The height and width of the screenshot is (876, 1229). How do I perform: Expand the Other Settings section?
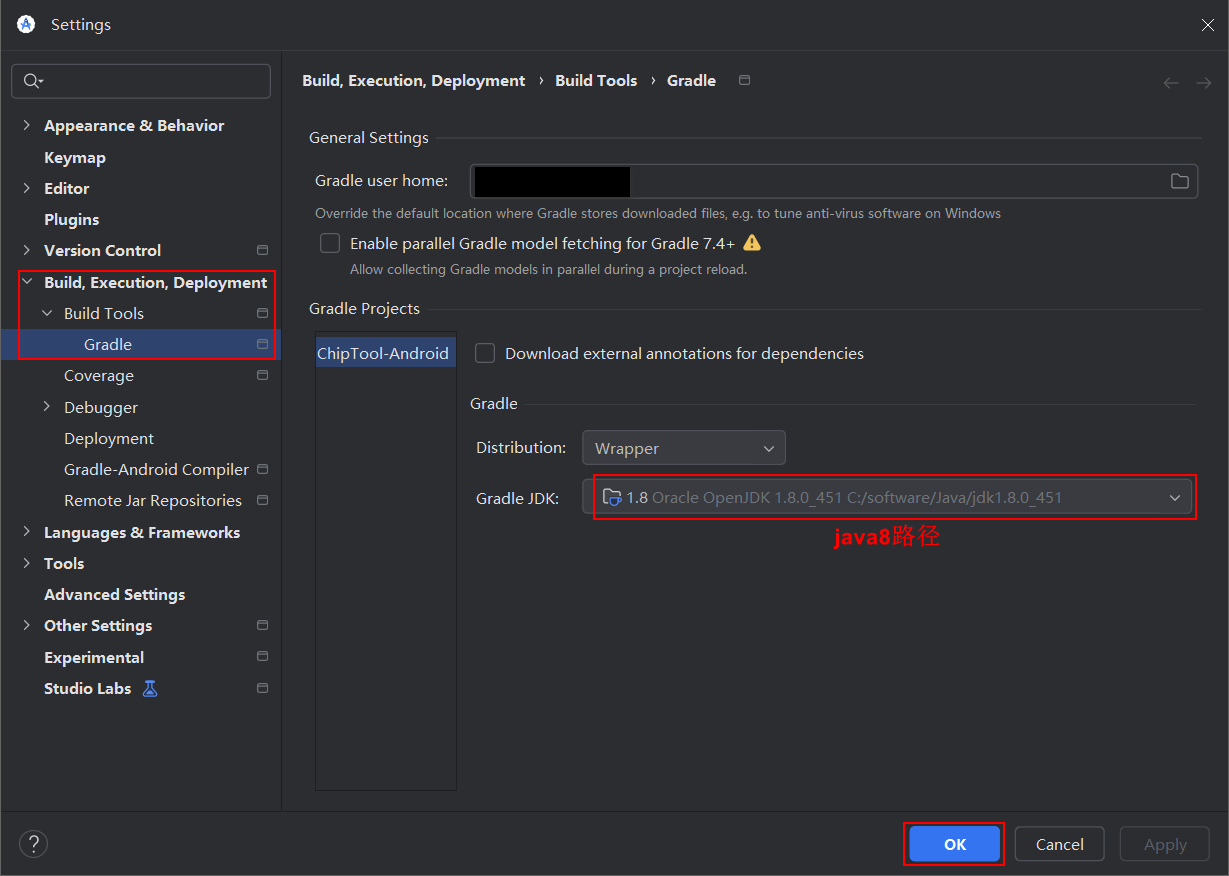(27, 625)
